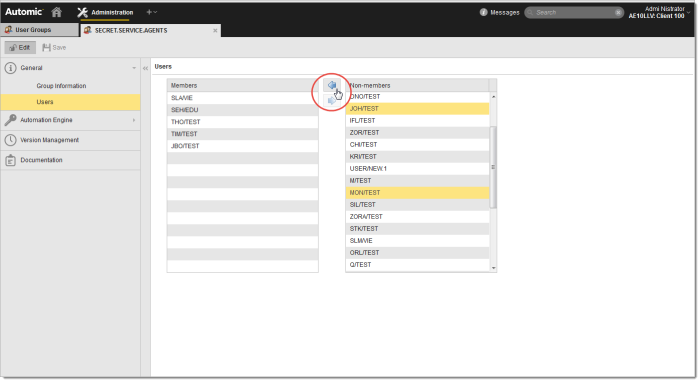Screen dimensions: 700x382
Task: Click the Non-members scrollbar up arrow
Action: pos(493,96)
